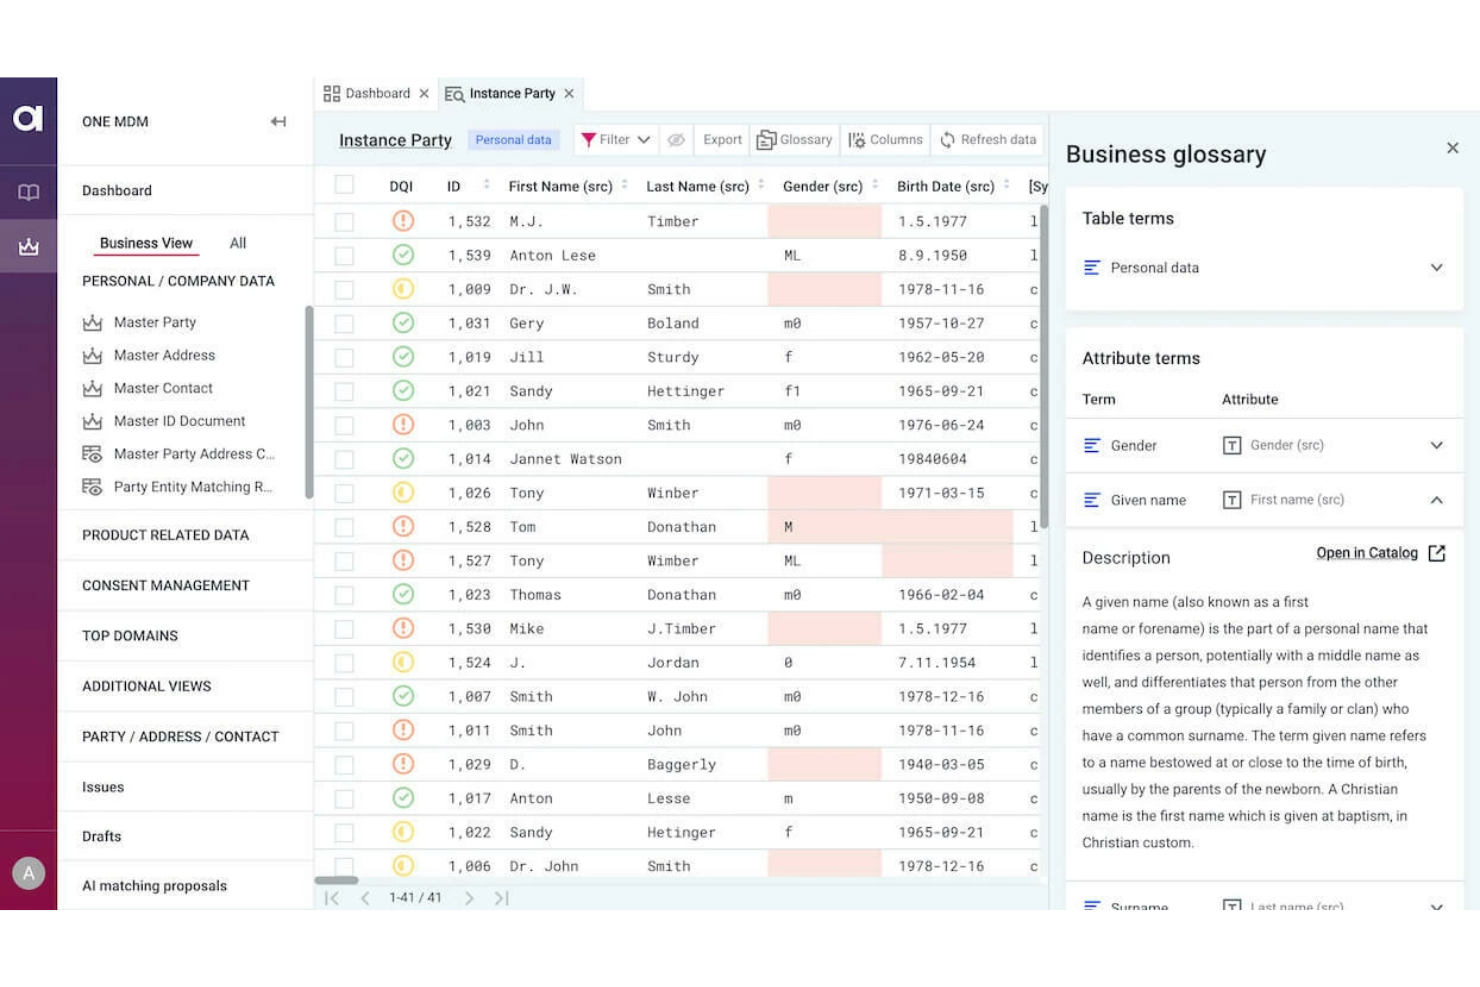Expand the Personal data table term
The width and height of the screenshot is (1480, 987).
point(1436,268)
